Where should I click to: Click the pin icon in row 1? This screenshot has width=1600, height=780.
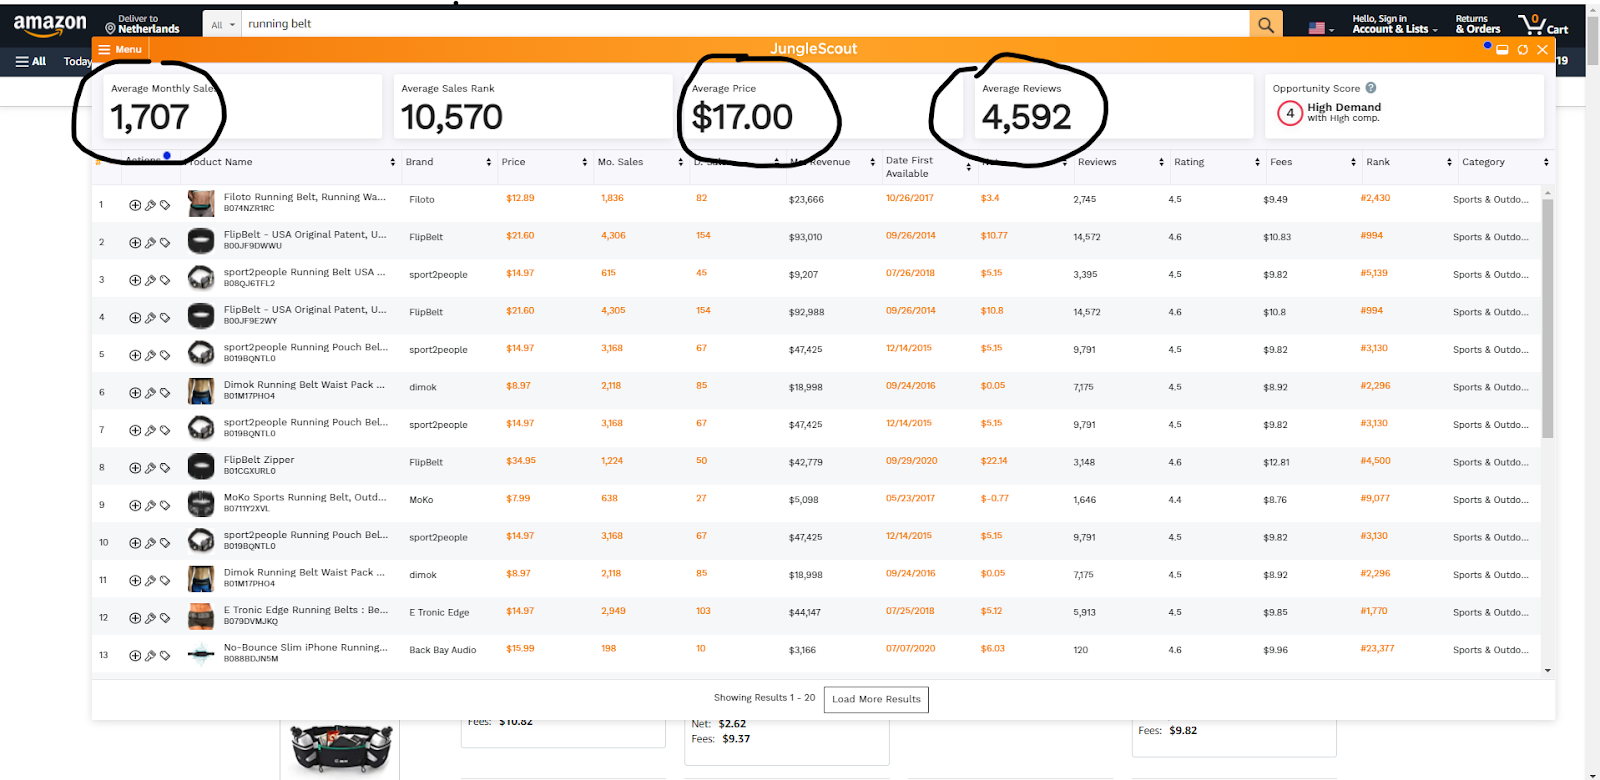150,205
